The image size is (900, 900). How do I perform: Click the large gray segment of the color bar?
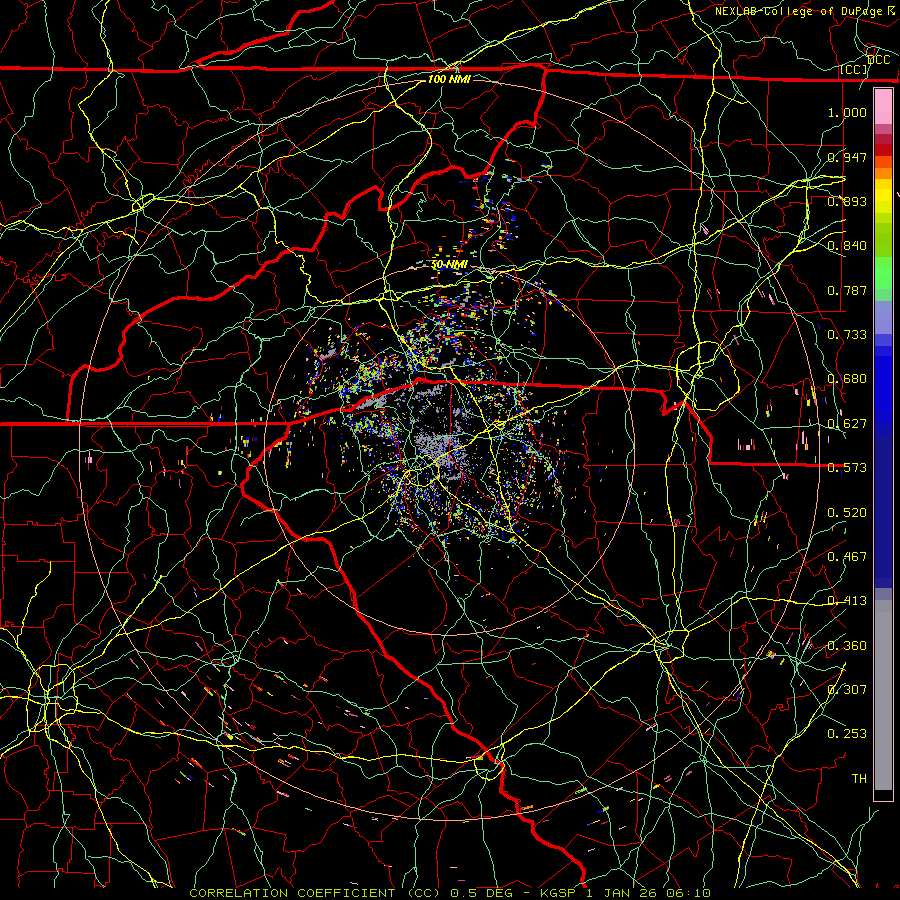pyautogui.click(x=883, y=695)
